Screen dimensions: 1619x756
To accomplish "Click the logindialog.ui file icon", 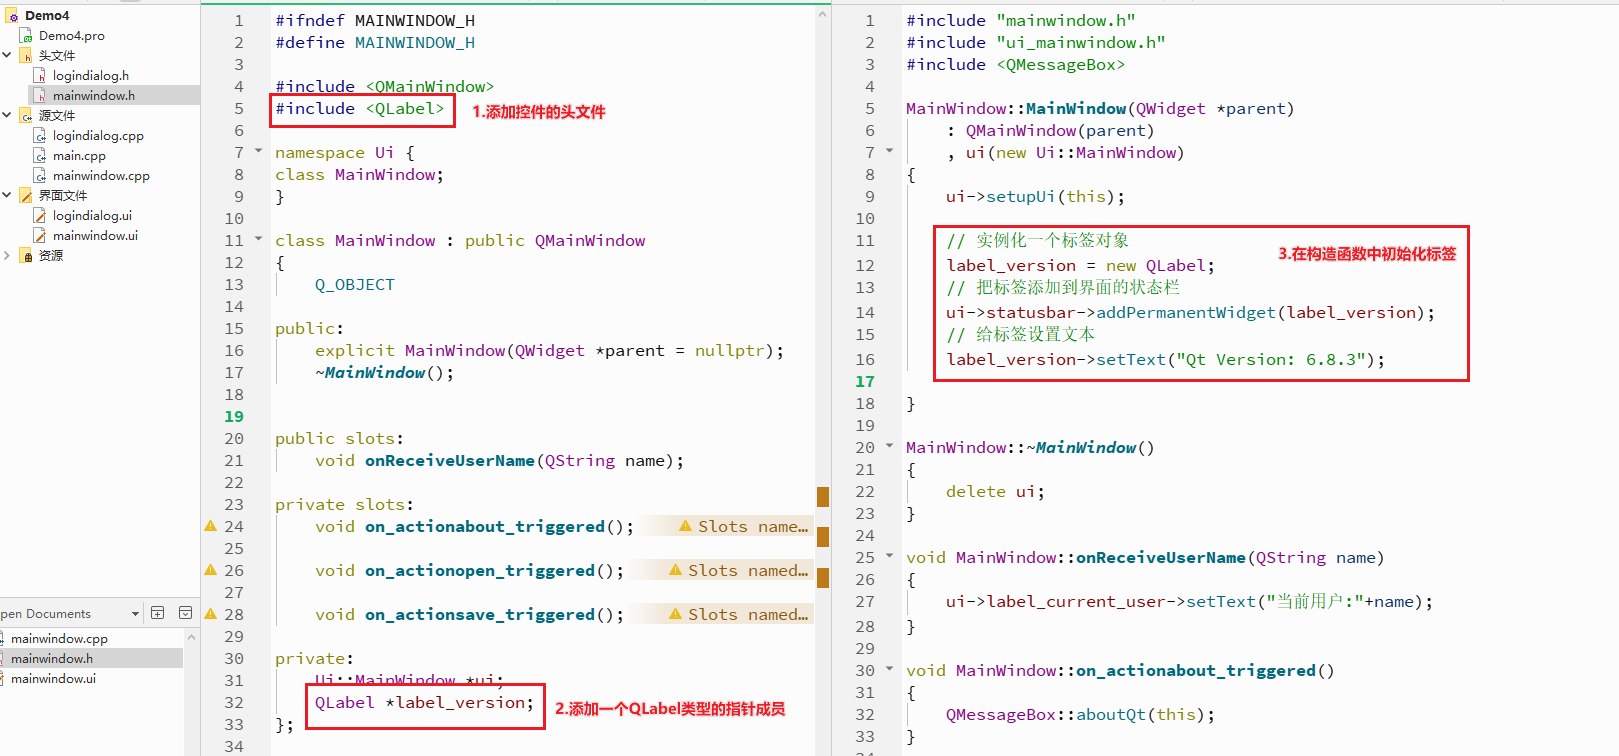I will click(40, 215).
